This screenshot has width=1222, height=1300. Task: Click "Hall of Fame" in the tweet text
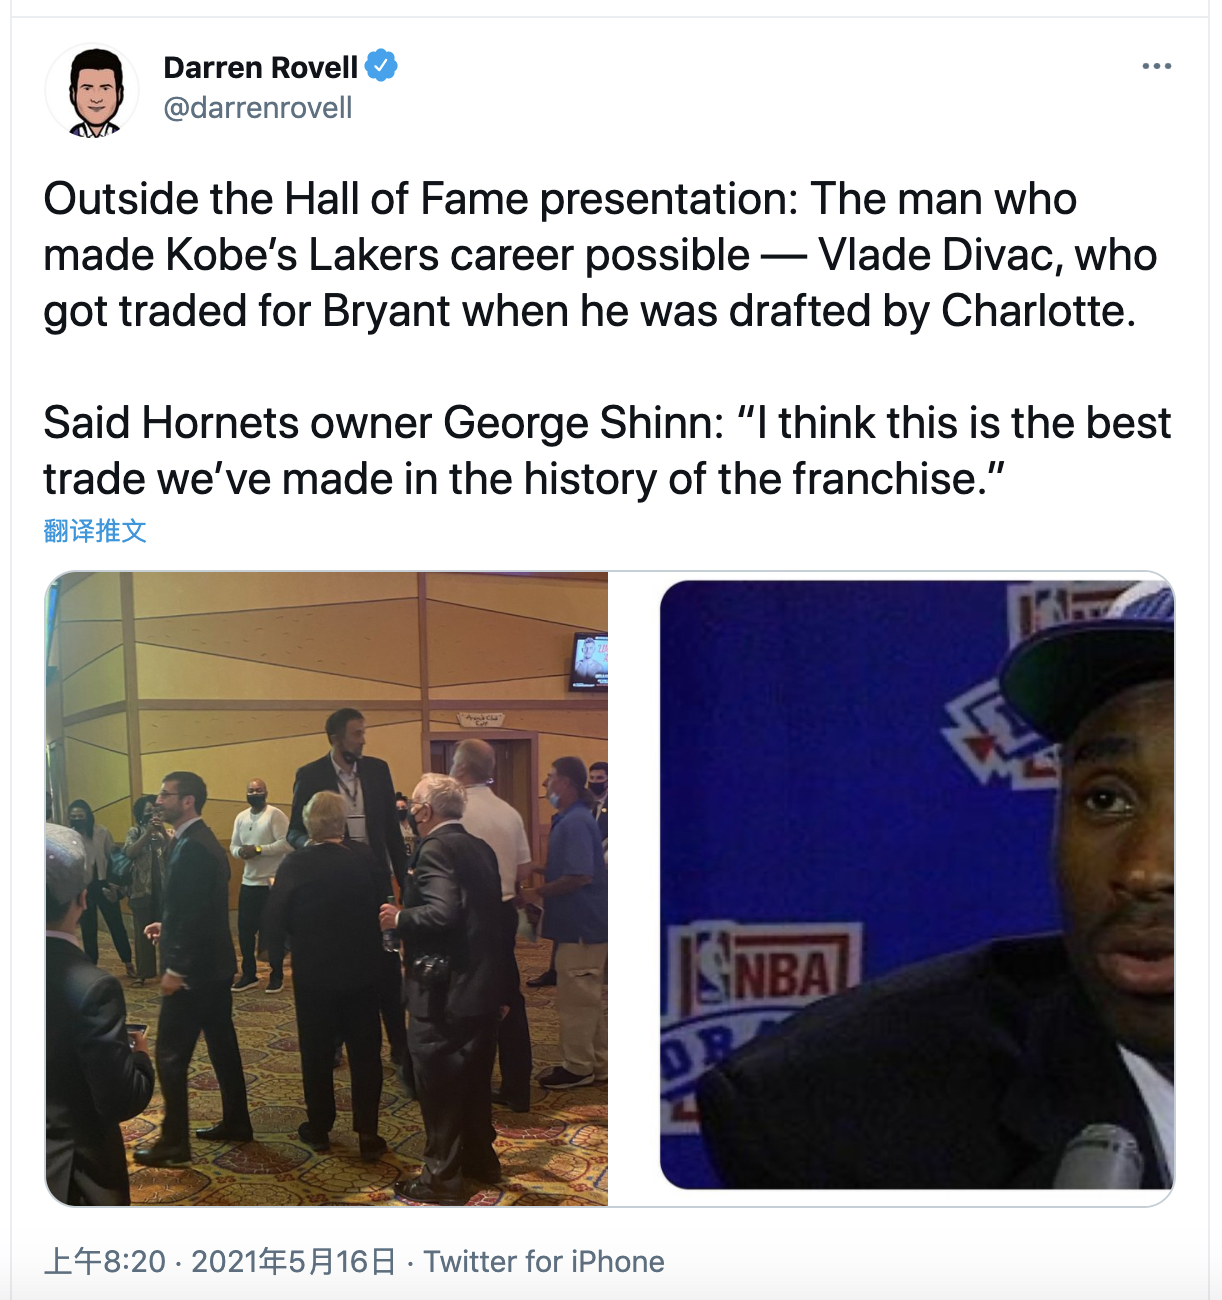coord(406,199)
